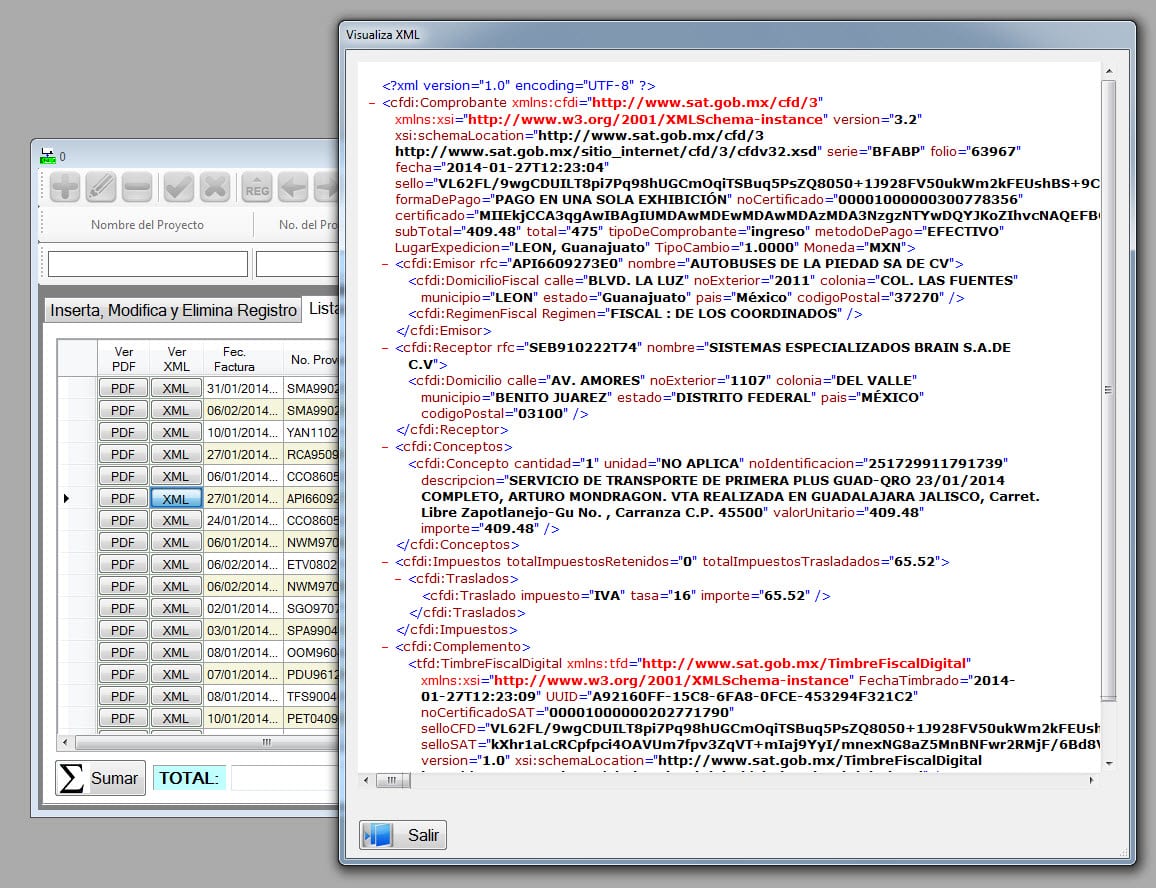Click XML viewer vertical scrollbar thumb
This screenshot has width=1156, height=888.
(x=1108, y=390)
